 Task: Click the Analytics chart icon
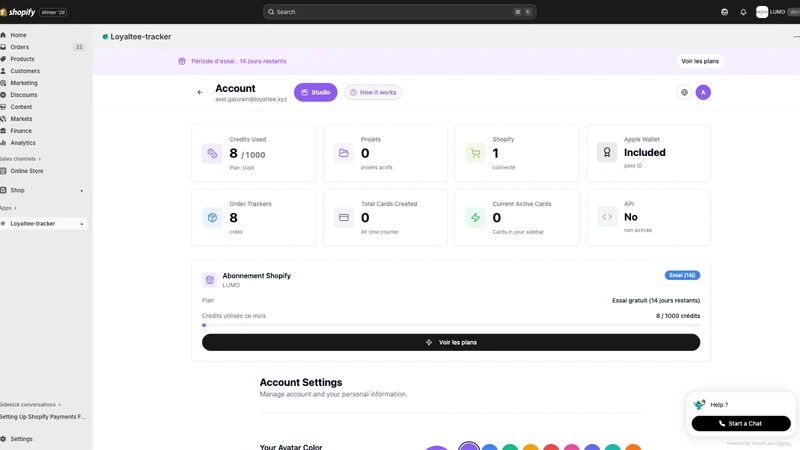(3, 143)
